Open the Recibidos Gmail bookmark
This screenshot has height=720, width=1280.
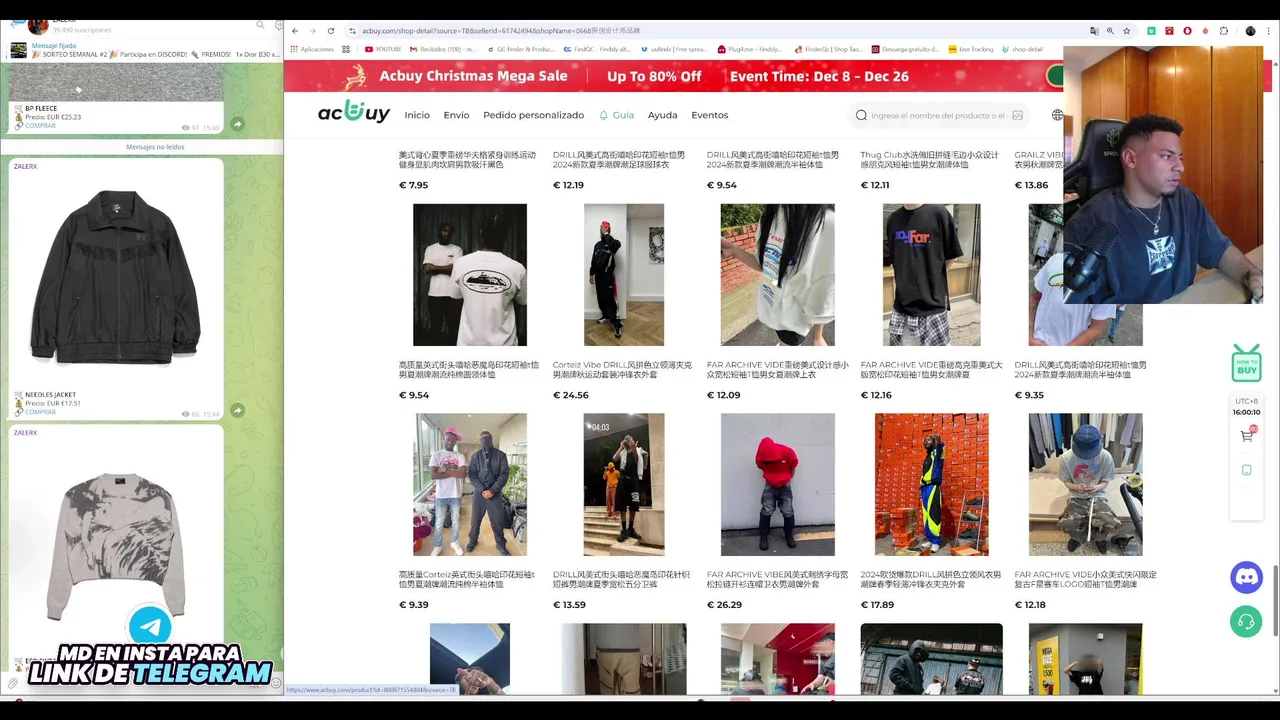442,49
